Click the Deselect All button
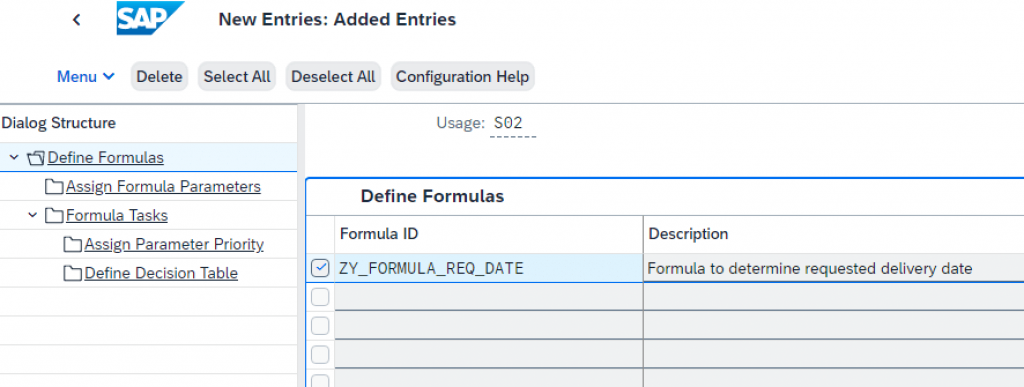The image size is (1024, 387). click(333, 76)
